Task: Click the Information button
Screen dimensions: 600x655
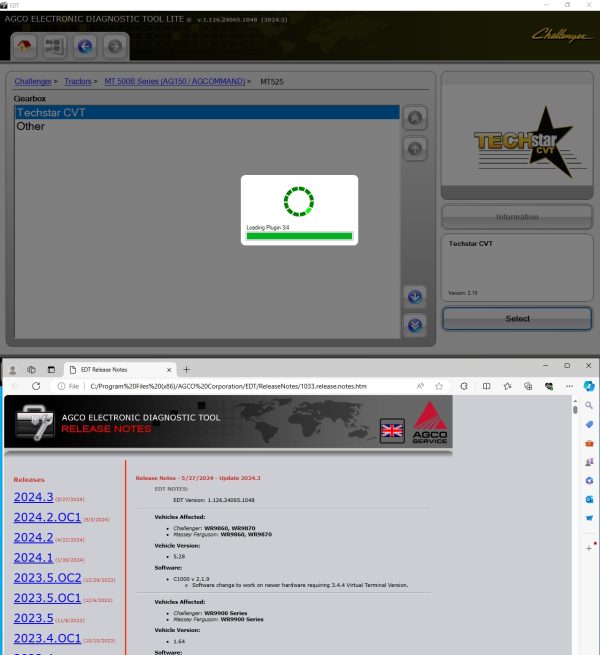Action: (x=517, y=217)
